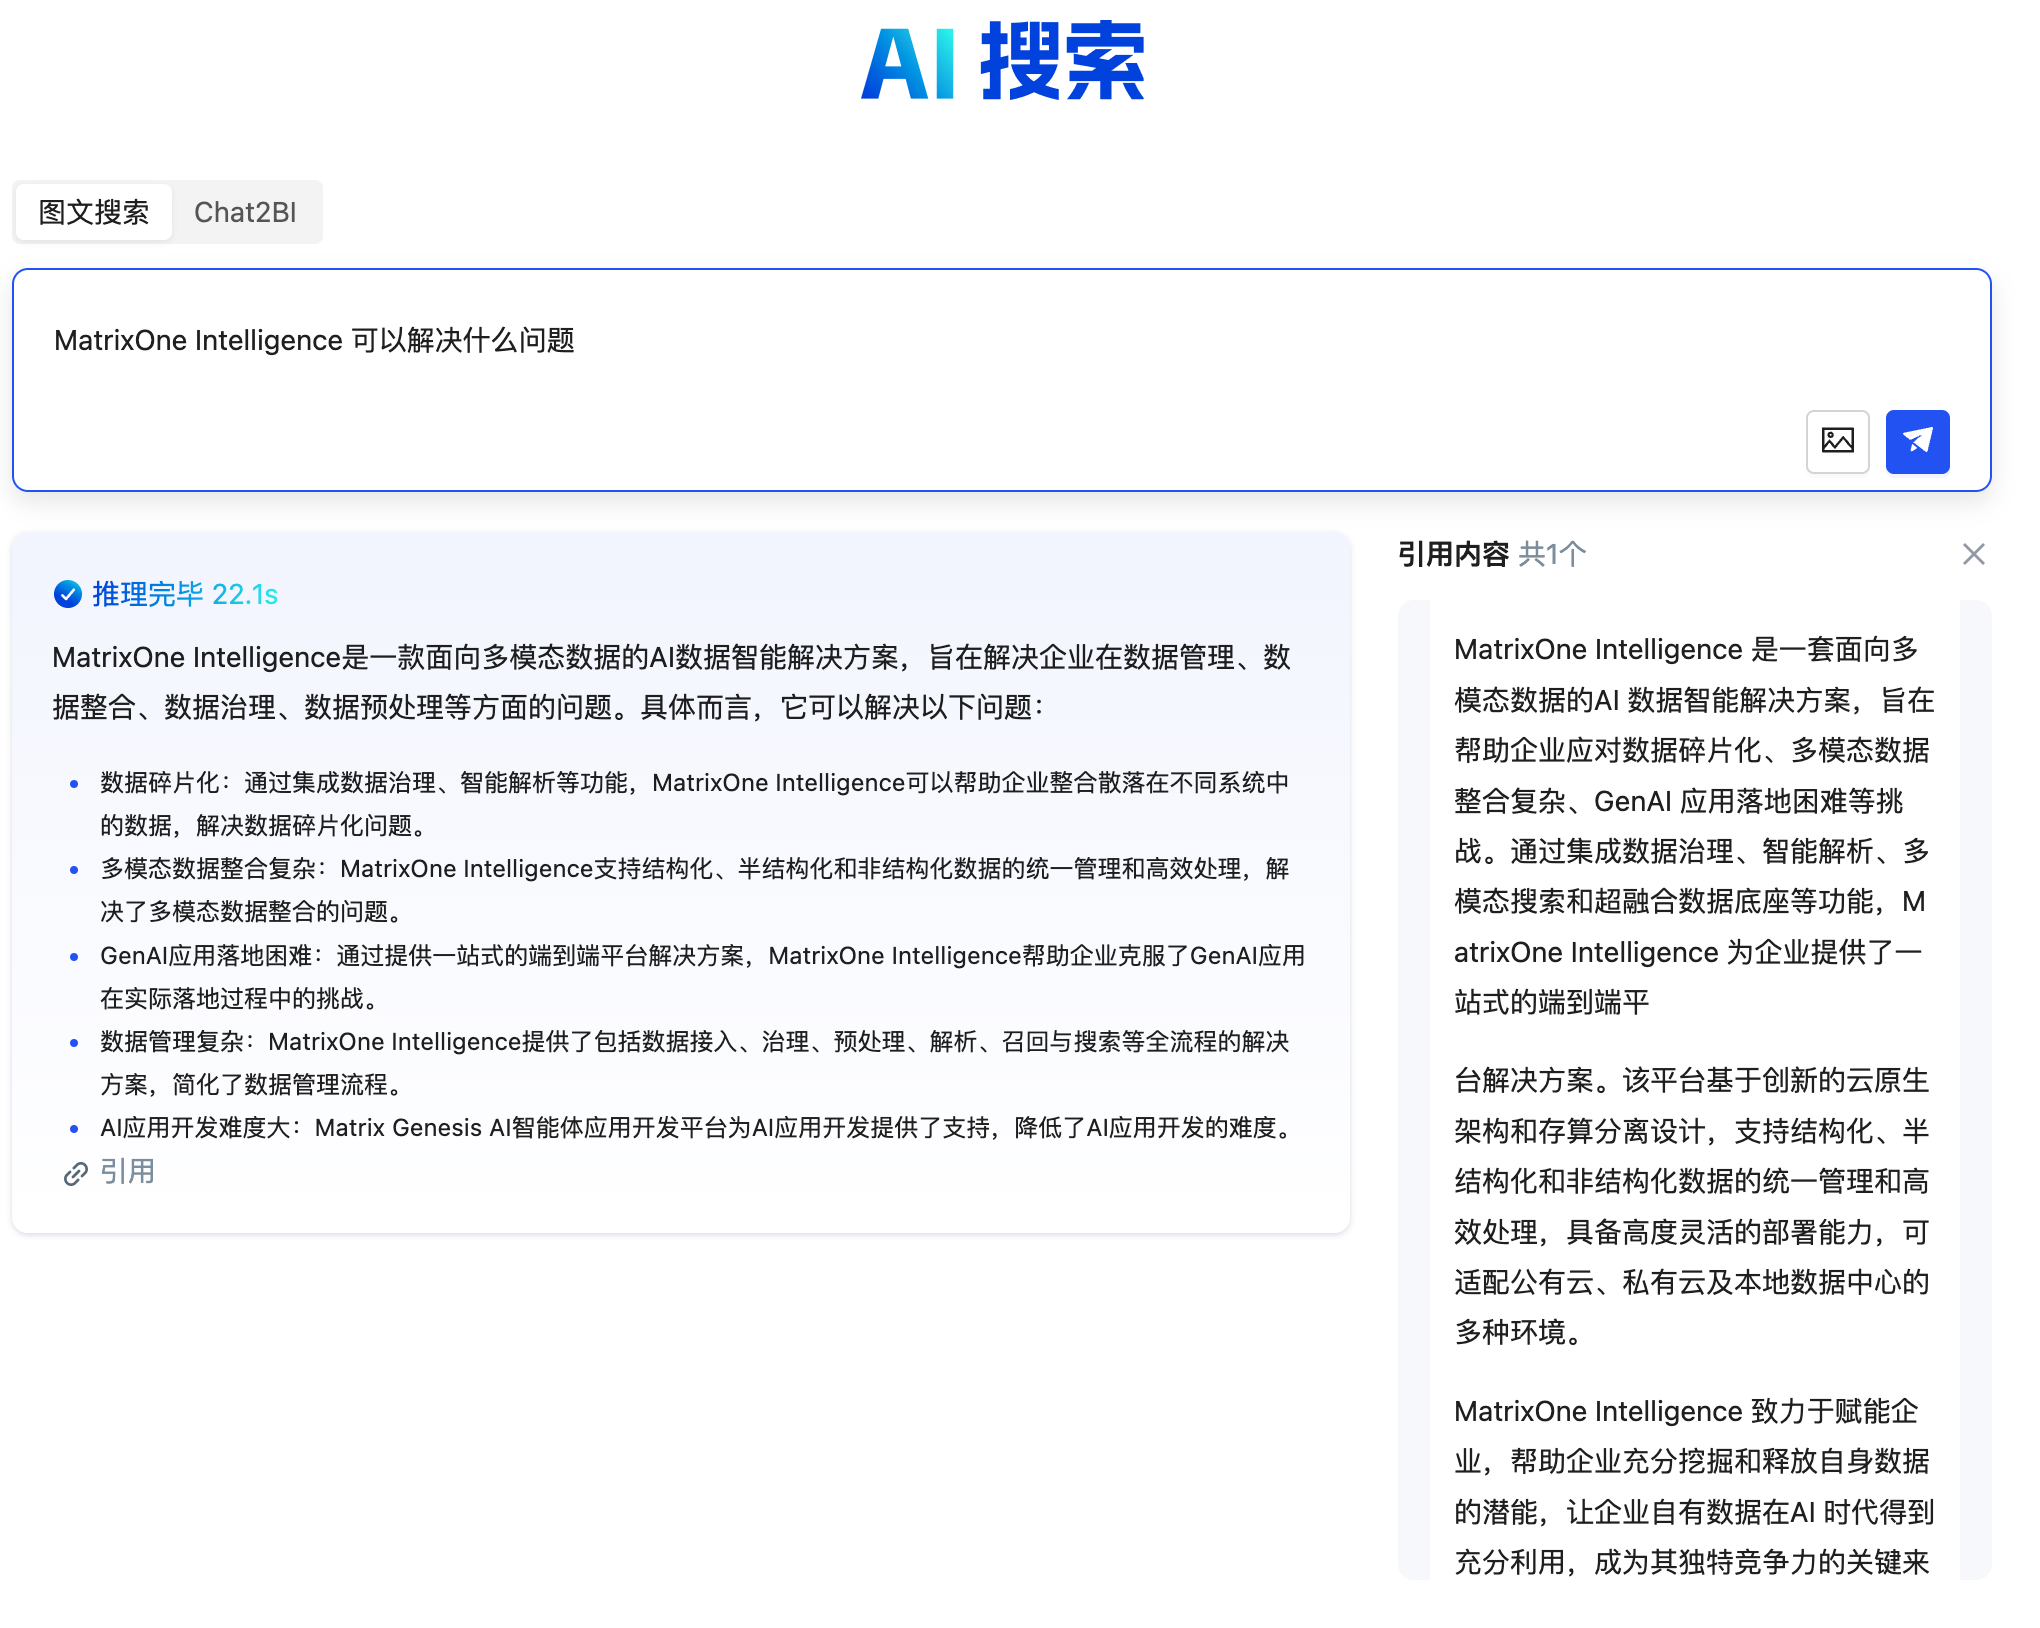The image size is (2040, 1628).
Task: Click the answer's intro paragraph
Action: pyautogui.click(x=672, y=682)
